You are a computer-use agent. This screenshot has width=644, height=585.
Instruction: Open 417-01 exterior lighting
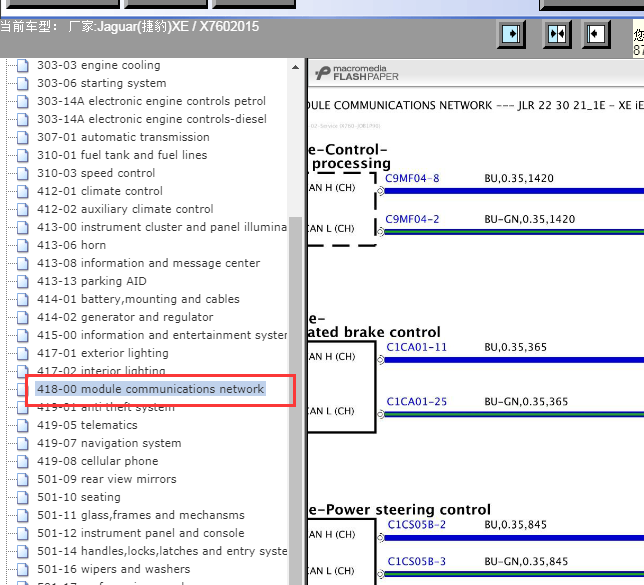tap(103, 353)
